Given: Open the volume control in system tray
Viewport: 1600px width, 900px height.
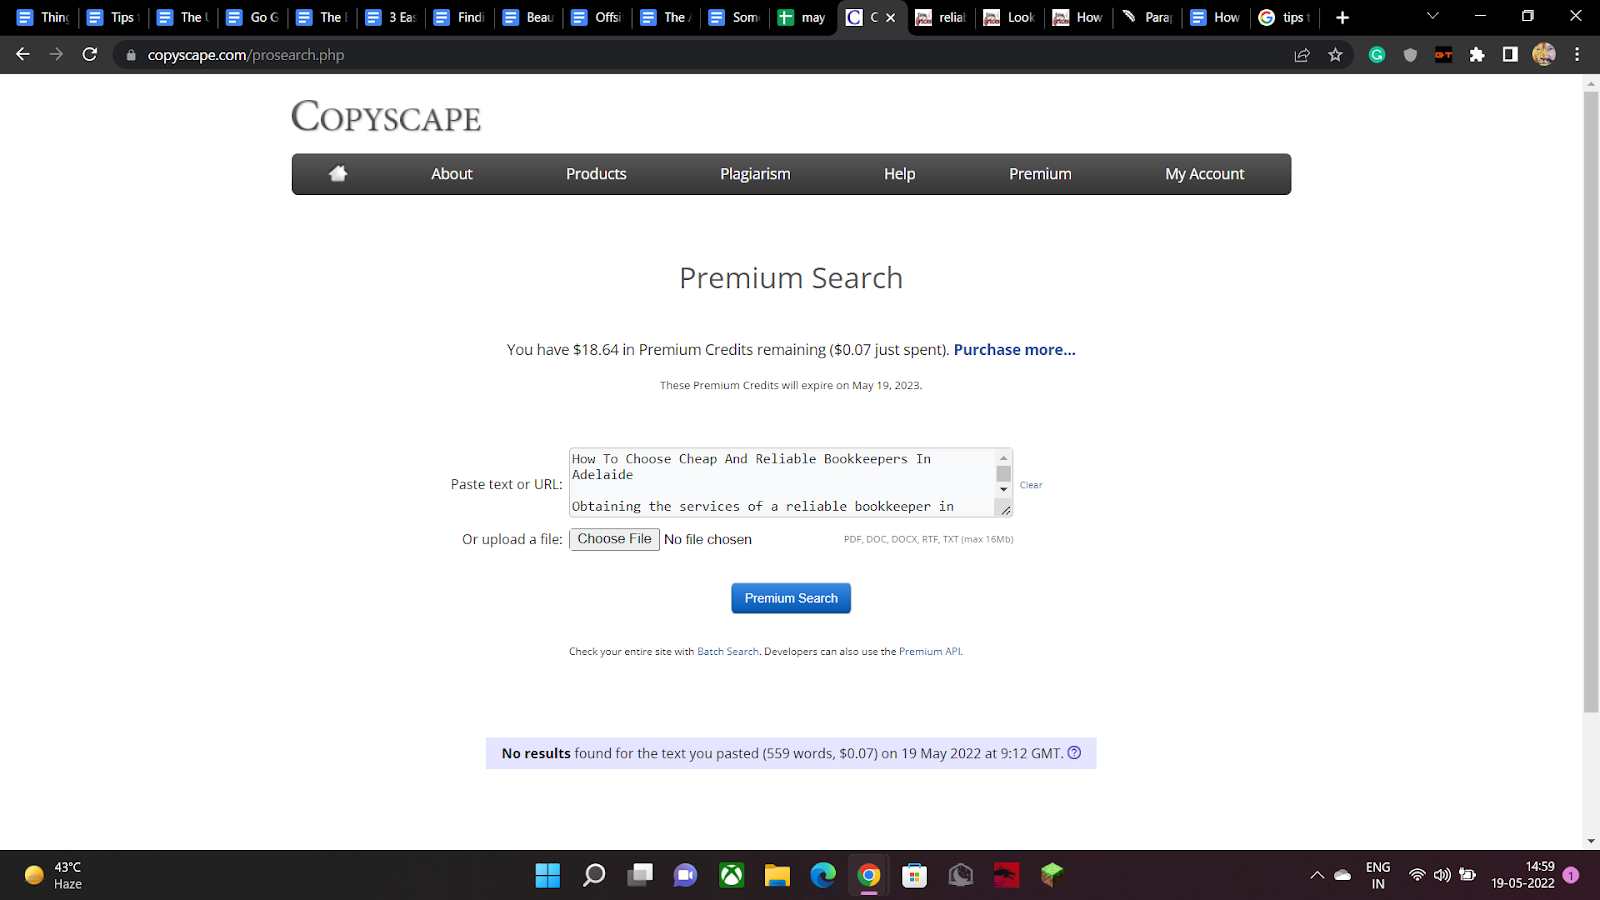Looking at the screenshot, I should click(x=1442, y=875).
